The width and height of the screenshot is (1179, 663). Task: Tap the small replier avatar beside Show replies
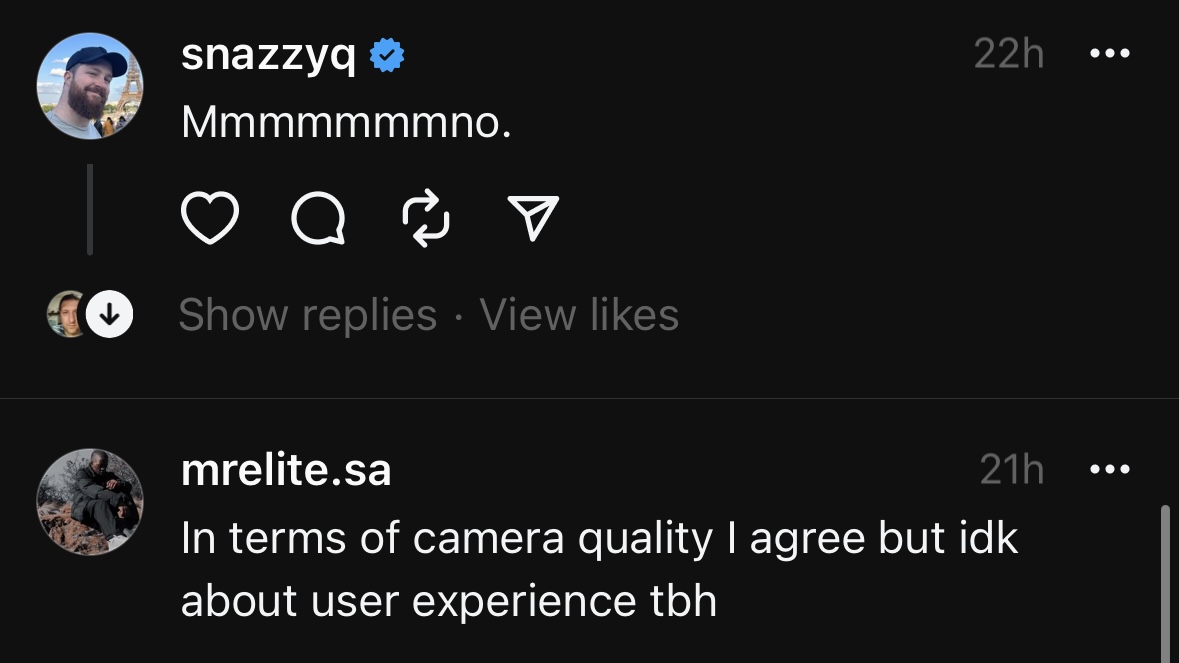pyautogui.click(x=67, y=315)
